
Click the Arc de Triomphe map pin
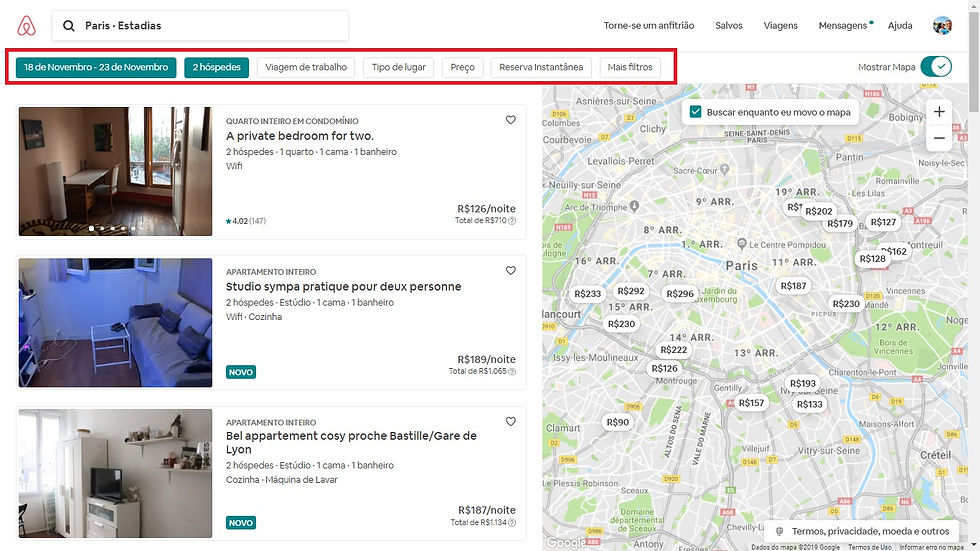pyautogui.click(x=634, y=206)
